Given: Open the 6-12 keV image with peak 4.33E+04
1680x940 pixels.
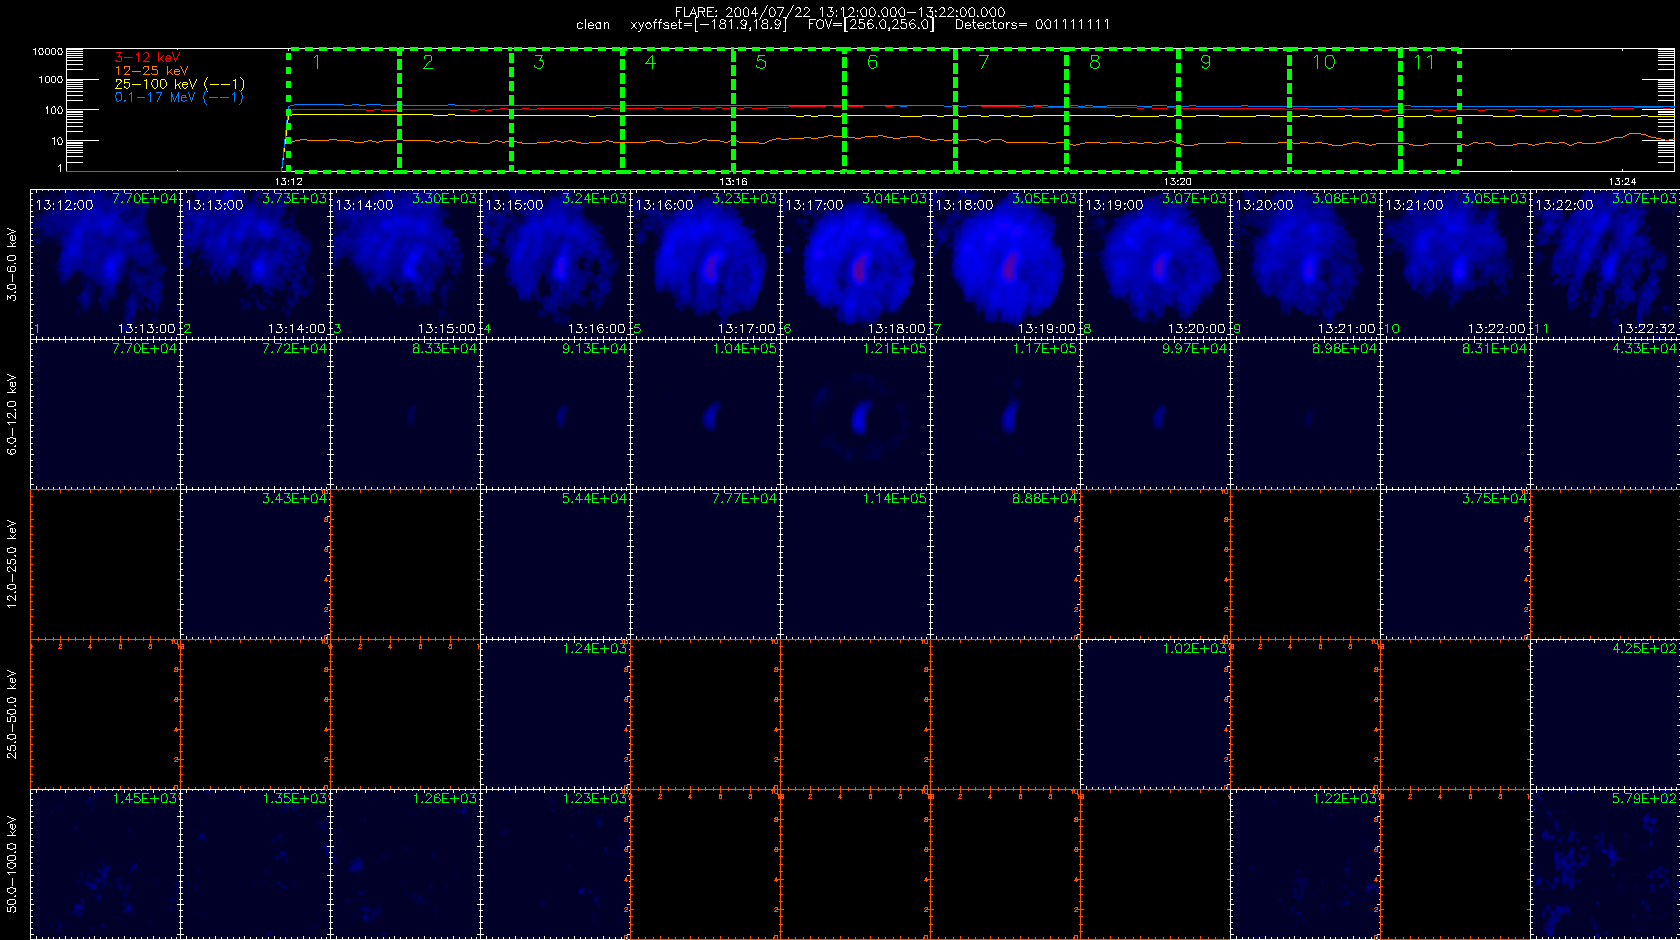Looking at the screenshot, I should [x=1605, y=414].
